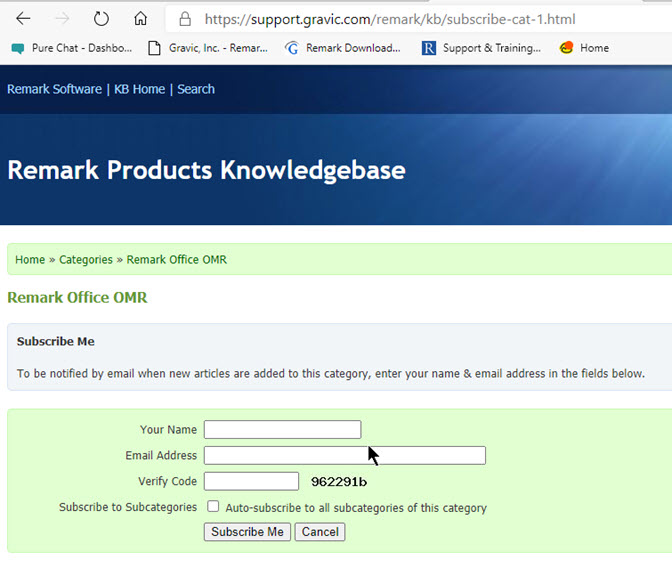Viewport: 672px width, 584px height.
Task: Open the Remark Software header link
Action: pyautogui.click(x=54, y=89)
